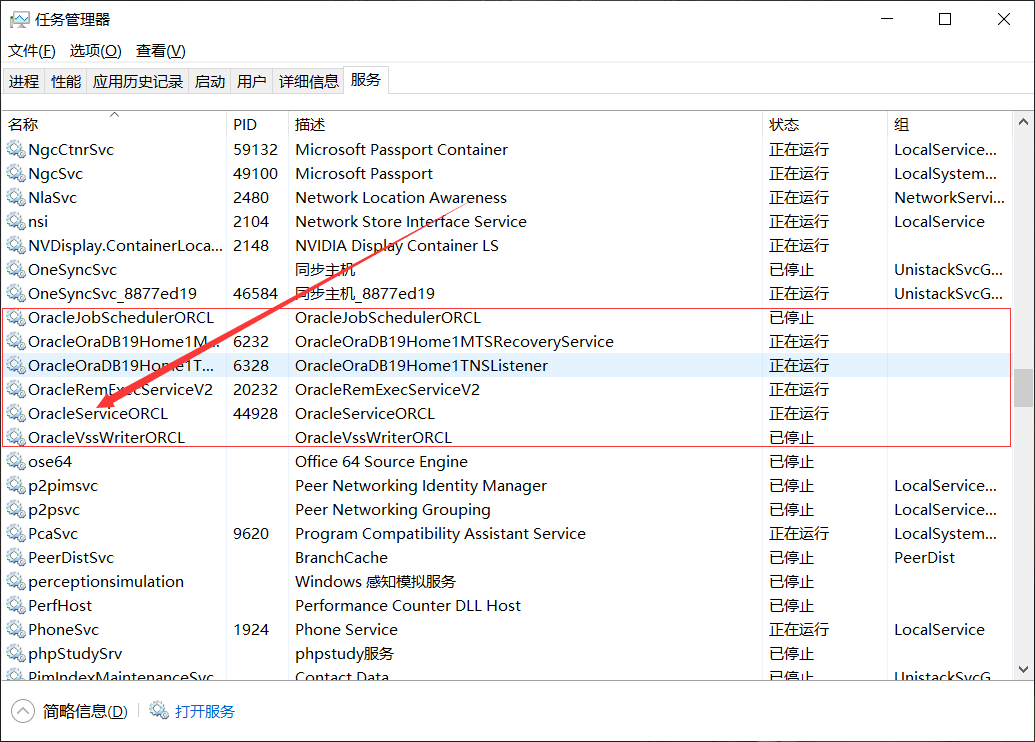The image size is (1035, 742).
Task: Click the scrollbar down arrow
Action: click(1023, 669)
